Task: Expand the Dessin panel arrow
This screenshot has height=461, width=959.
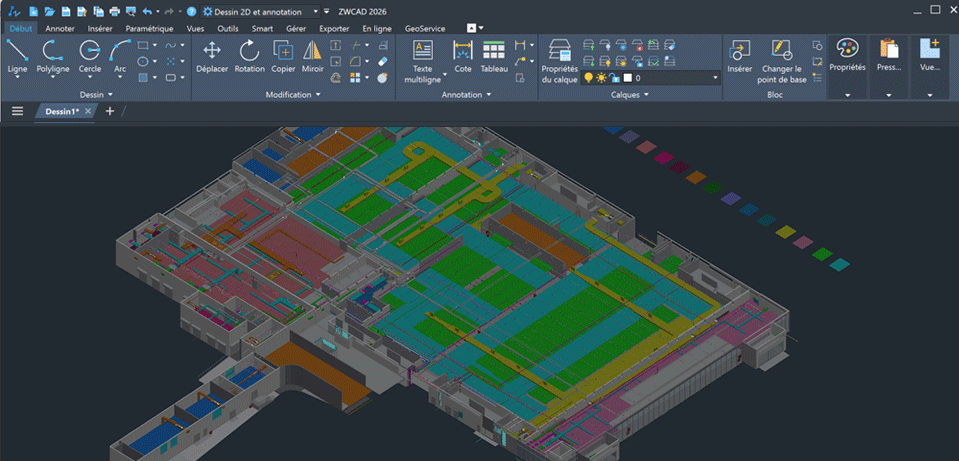Action: point(110,95)
